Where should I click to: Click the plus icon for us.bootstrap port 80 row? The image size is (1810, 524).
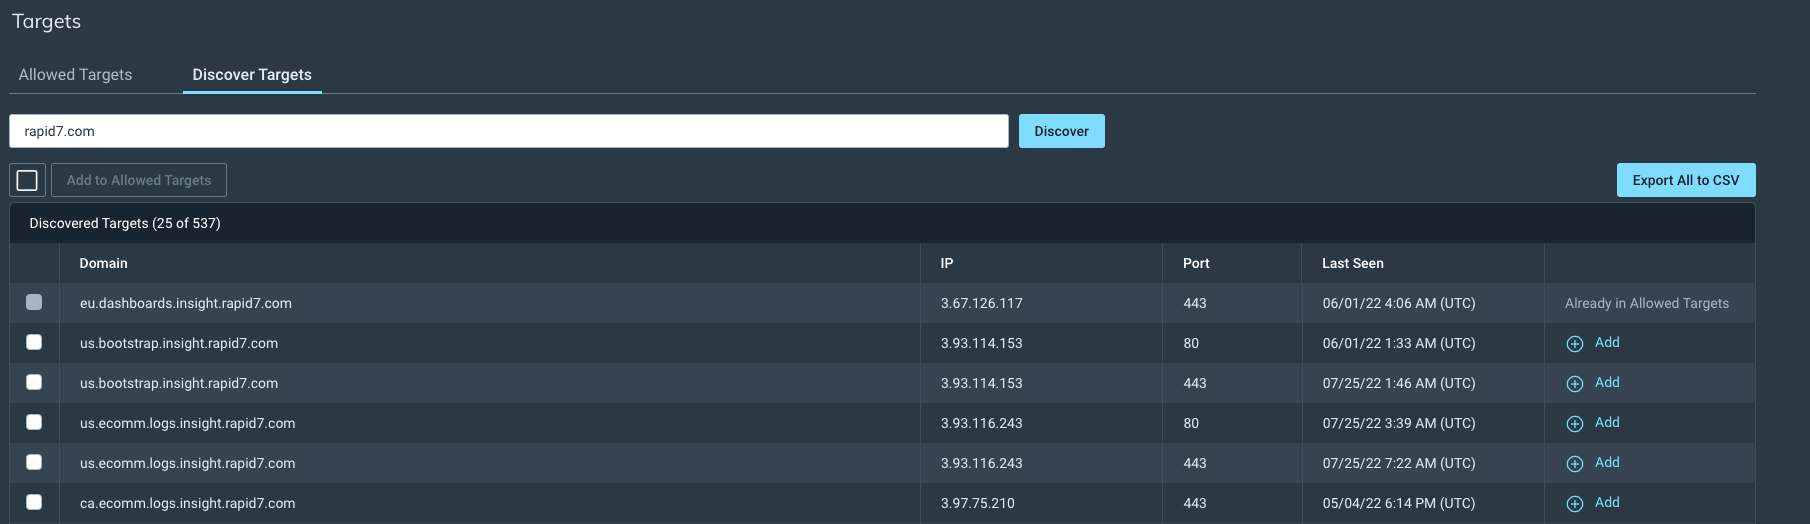[1574, 344]
